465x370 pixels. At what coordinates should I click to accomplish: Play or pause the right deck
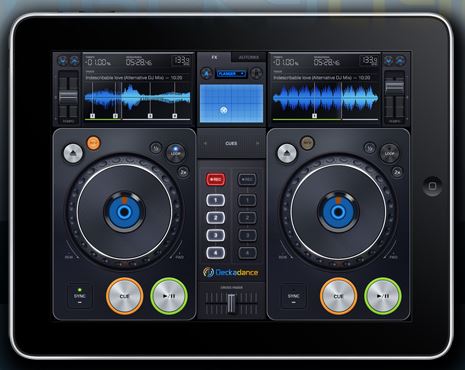point(383,296)
